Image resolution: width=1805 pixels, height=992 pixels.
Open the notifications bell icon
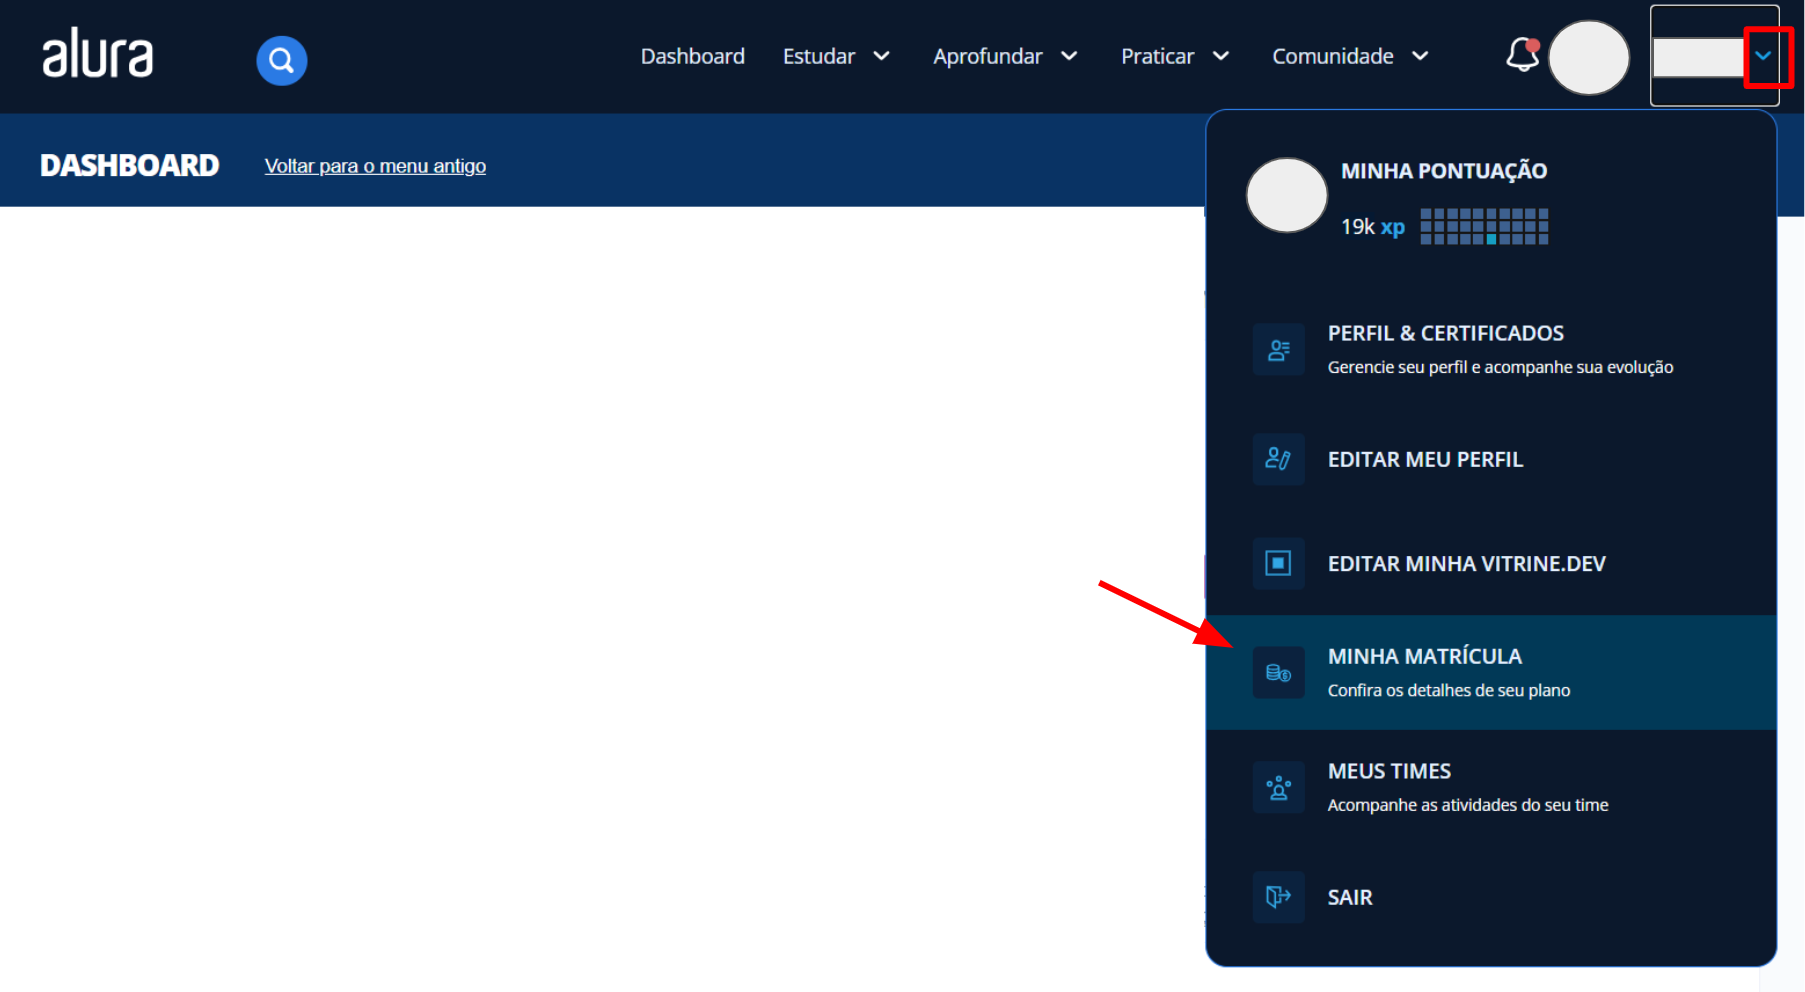(1521, 55)
